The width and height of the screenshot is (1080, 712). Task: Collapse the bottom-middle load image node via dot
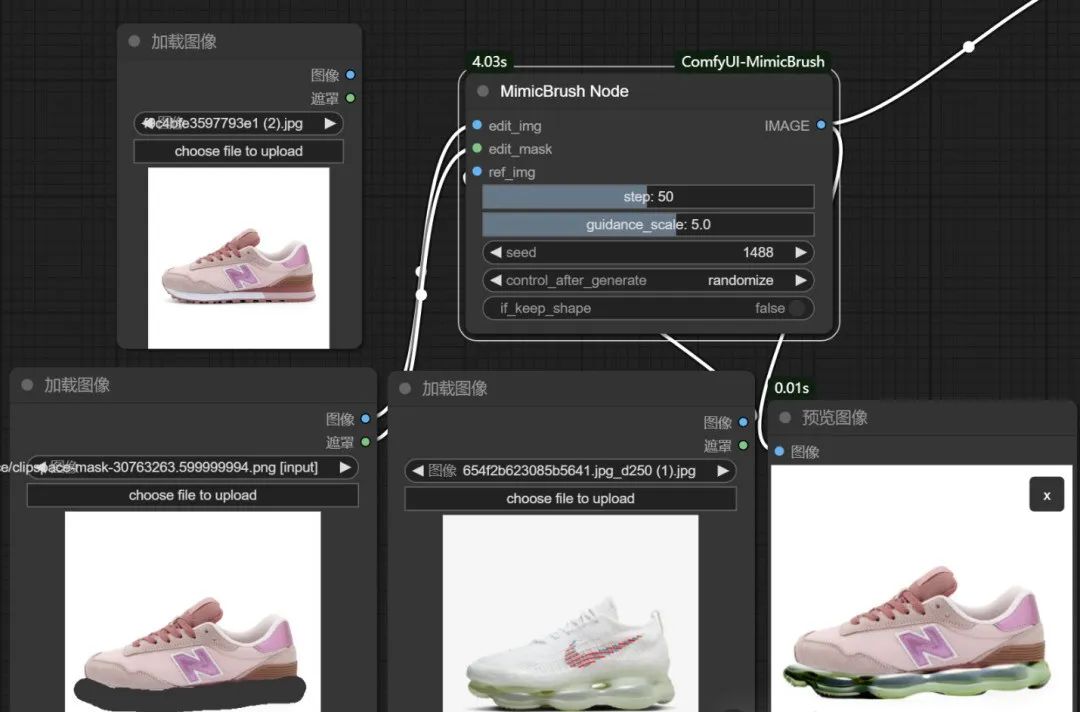tap(405, 388)
